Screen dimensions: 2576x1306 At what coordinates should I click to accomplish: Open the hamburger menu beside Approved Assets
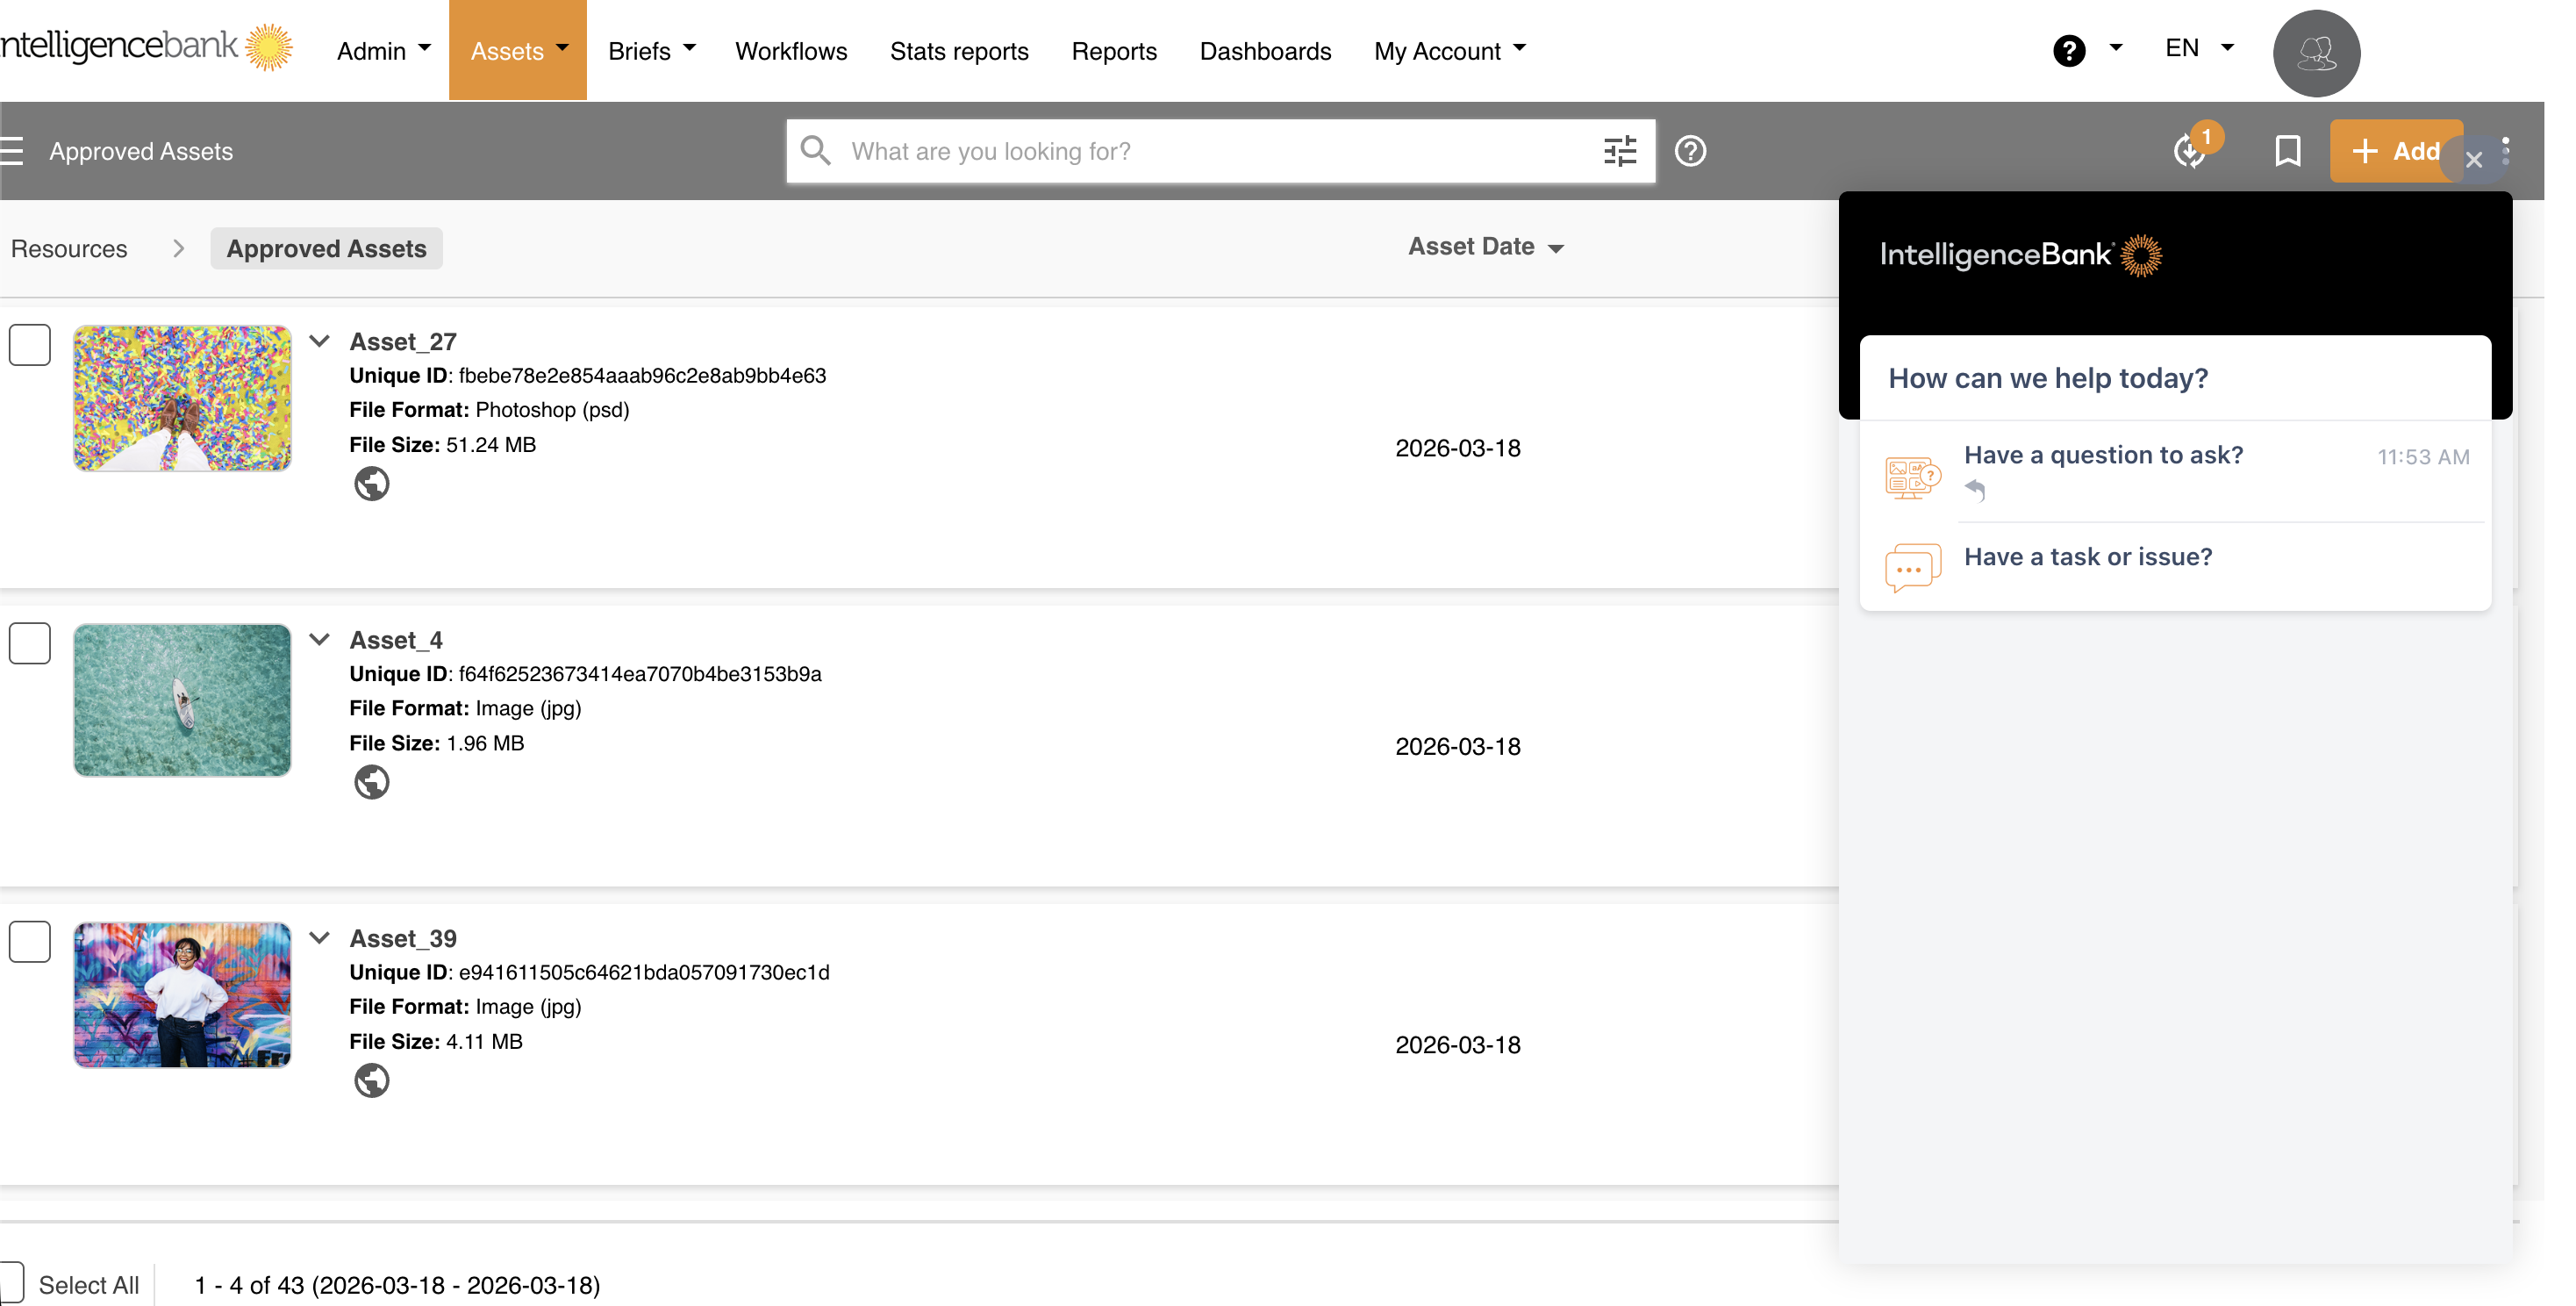click(12, 151)
